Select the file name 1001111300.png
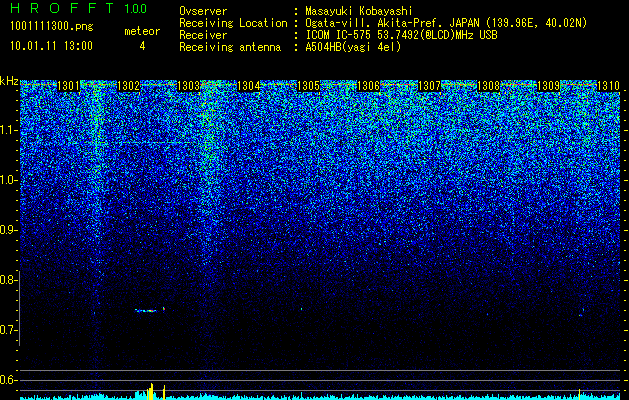 click(51, 27)
